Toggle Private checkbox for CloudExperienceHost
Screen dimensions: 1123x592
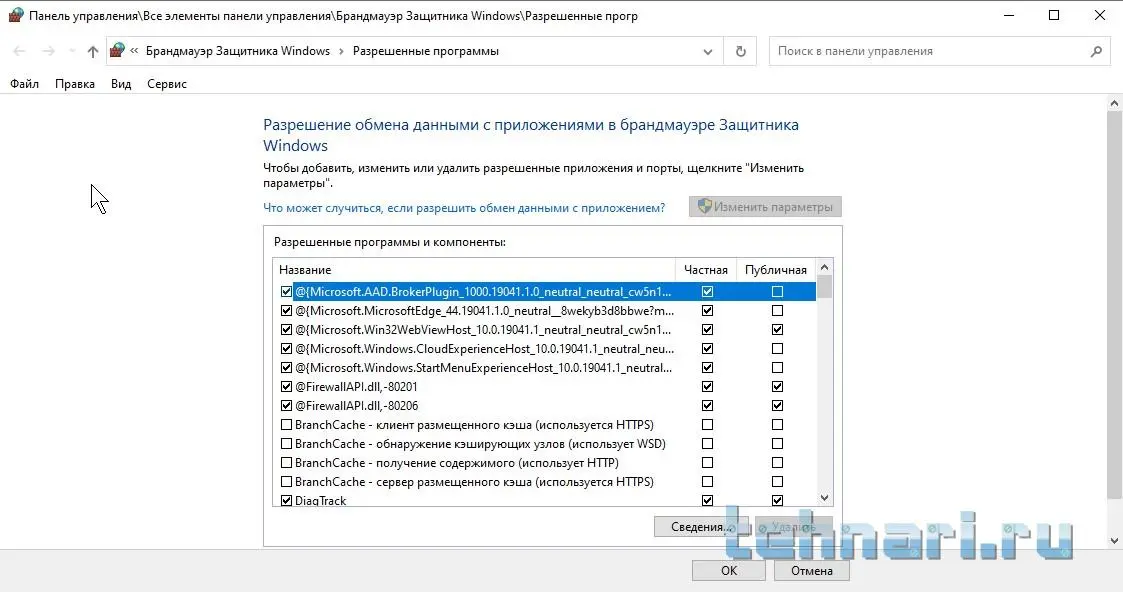708,349
